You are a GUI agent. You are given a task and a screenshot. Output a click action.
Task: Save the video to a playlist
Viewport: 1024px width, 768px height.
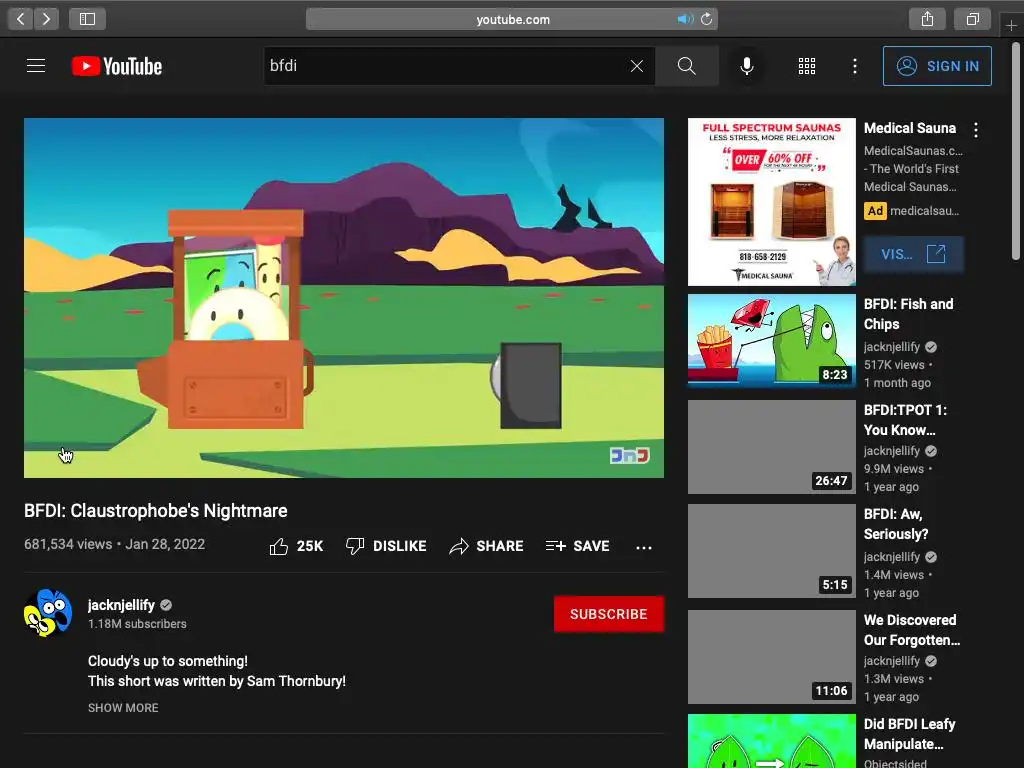pos(577,546)
